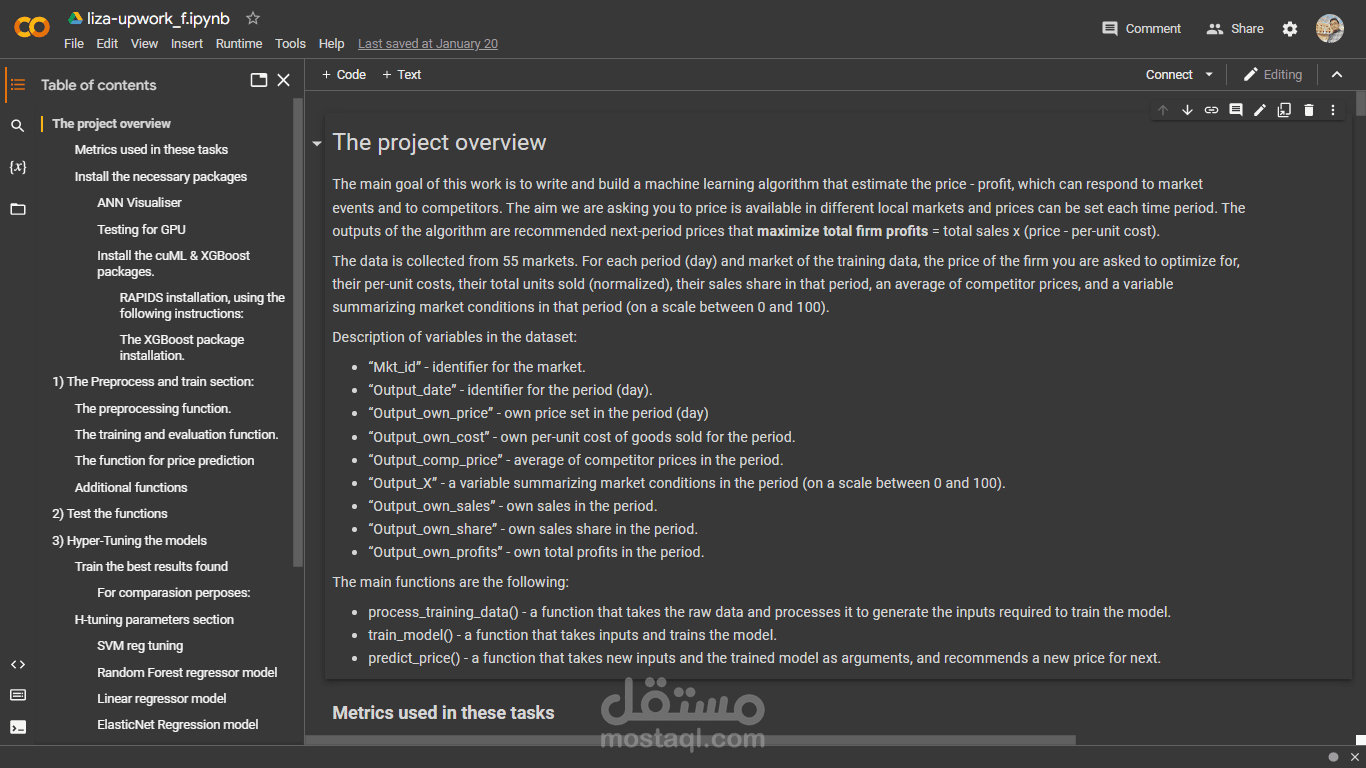1366x768 pixels.
Task: Open the code snippets icon
Action: click(18, 664)
